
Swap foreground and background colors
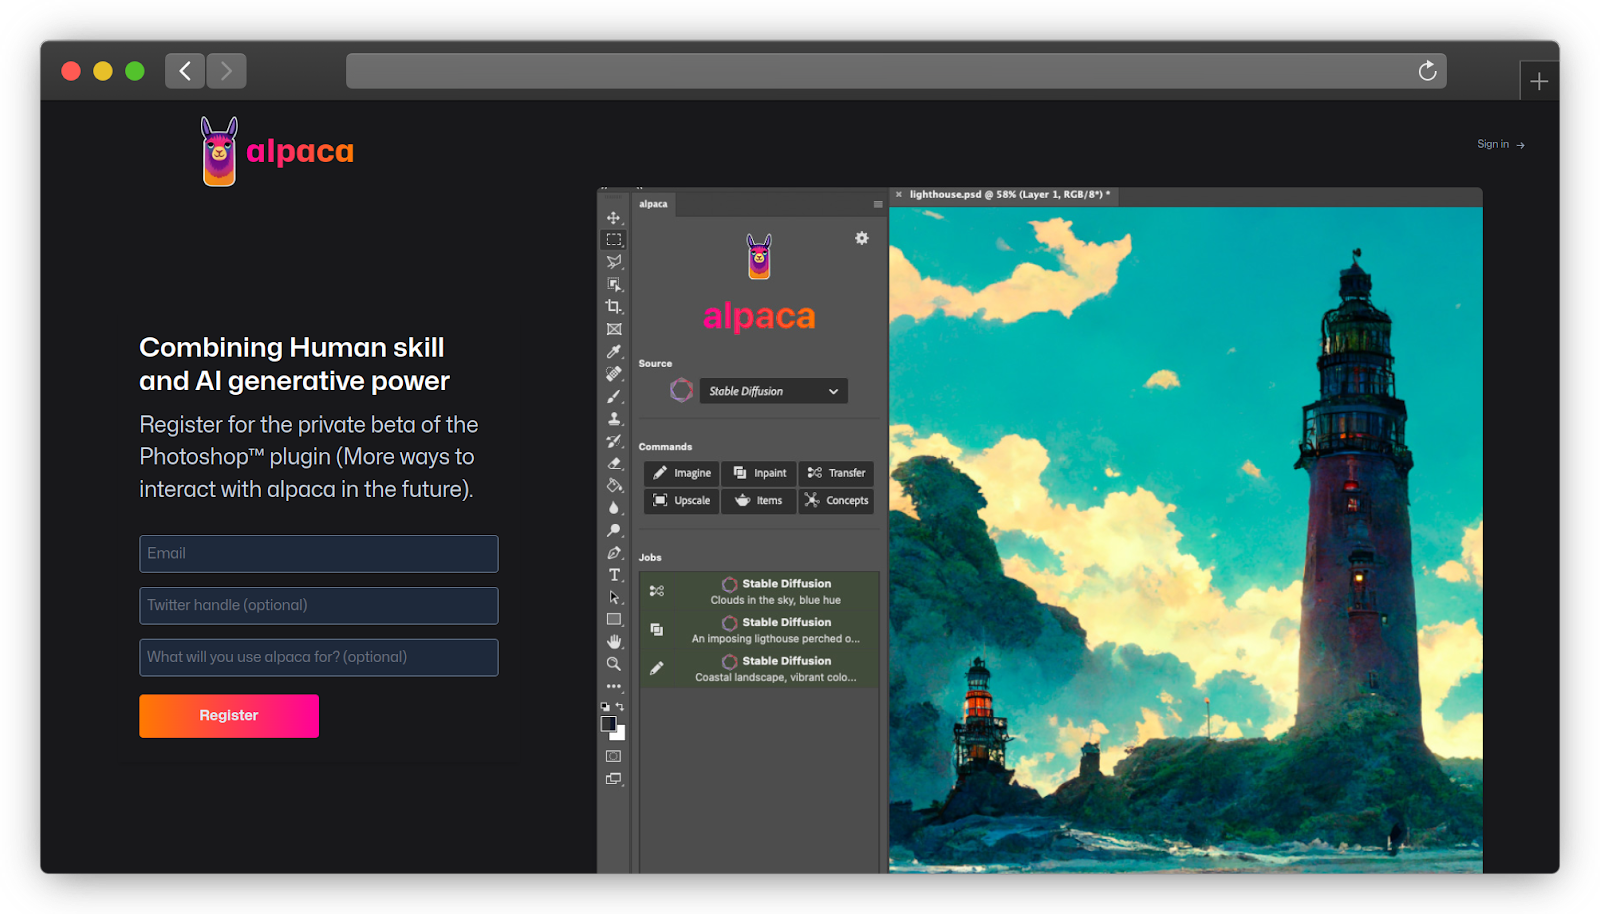620,707
